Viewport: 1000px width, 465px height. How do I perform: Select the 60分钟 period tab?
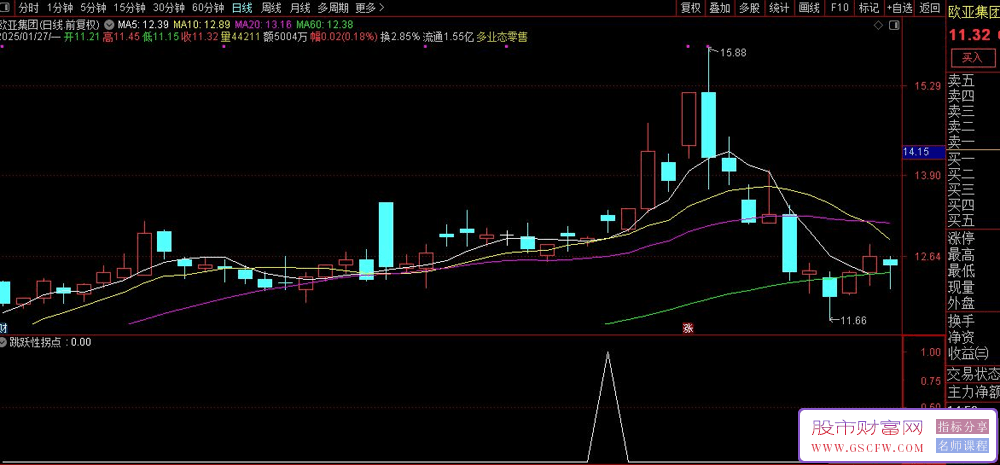pyautogui.click(x=208, y=8)
